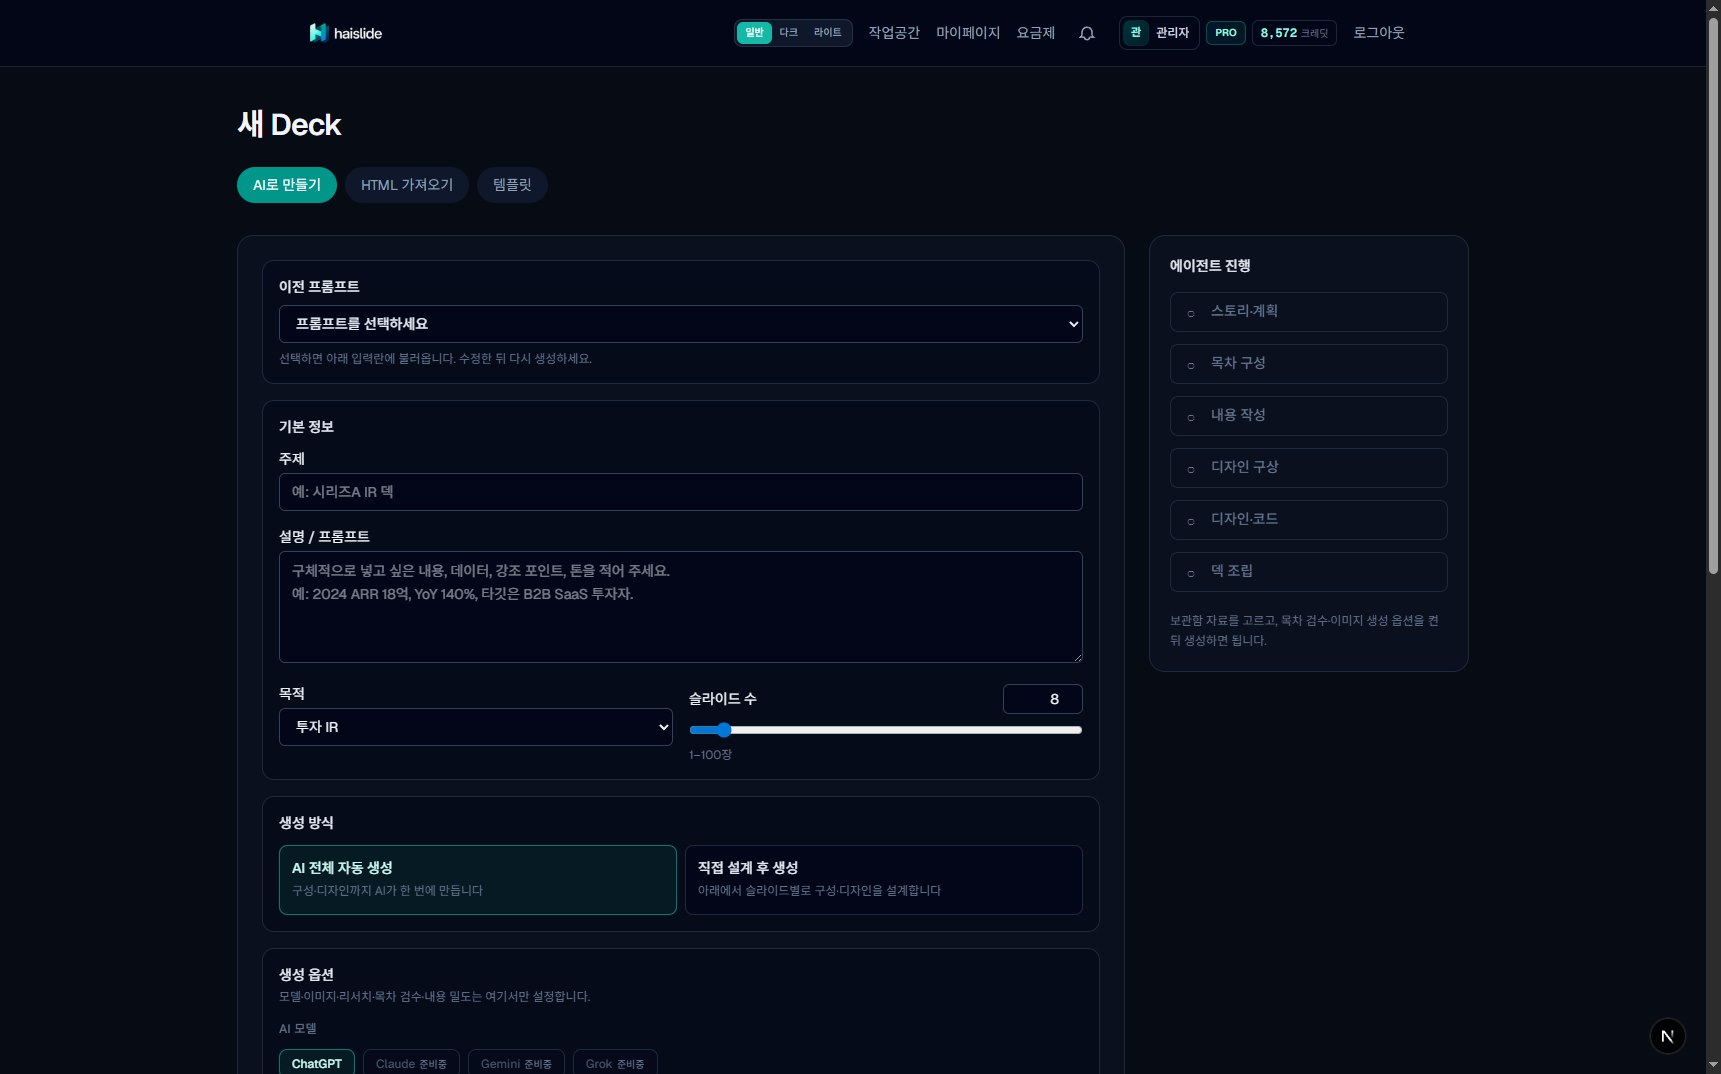Click the 에이전트 진행 panel title

pyautogui.click(x=1210, y=266)
